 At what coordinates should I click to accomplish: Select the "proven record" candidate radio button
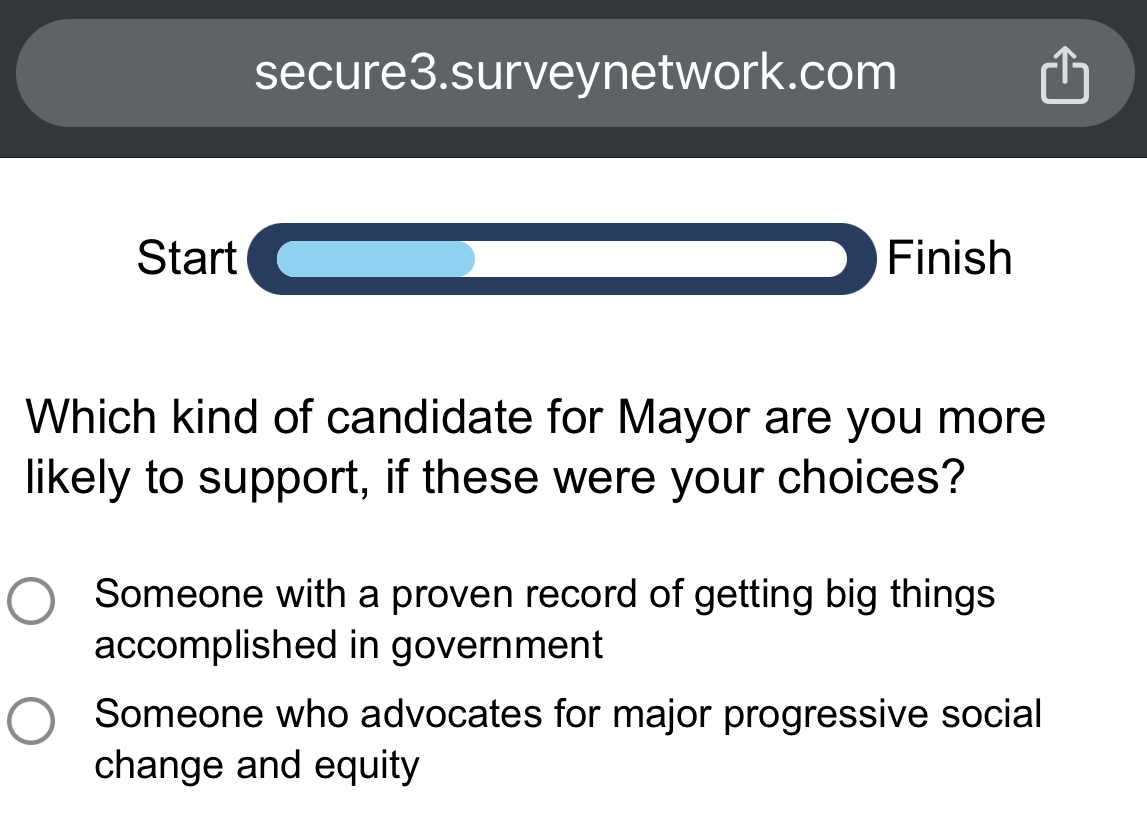(31, 601)
